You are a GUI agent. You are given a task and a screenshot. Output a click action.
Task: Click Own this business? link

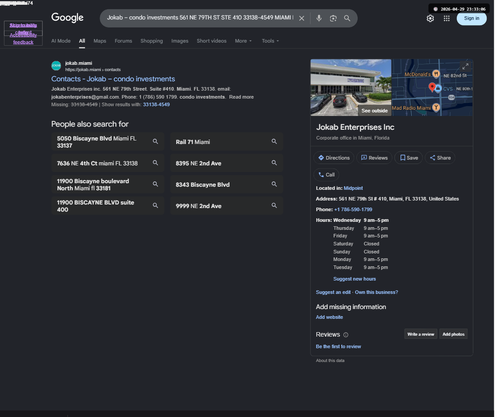pos(376,292)
